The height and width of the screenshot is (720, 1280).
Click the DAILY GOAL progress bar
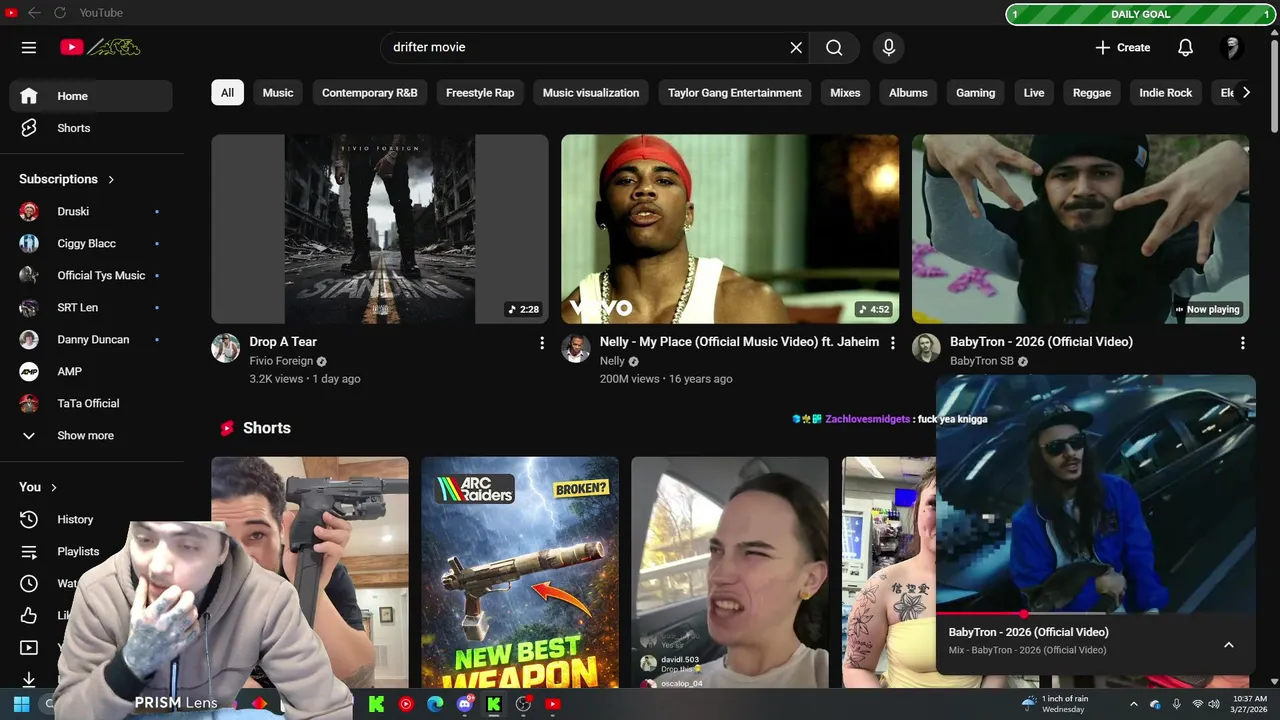point(1140,14)
